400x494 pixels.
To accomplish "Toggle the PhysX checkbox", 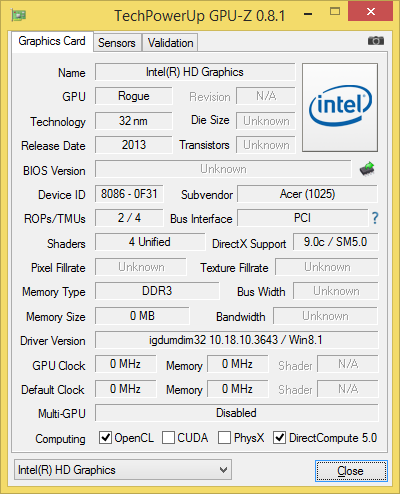I will [x=224, y=437].
